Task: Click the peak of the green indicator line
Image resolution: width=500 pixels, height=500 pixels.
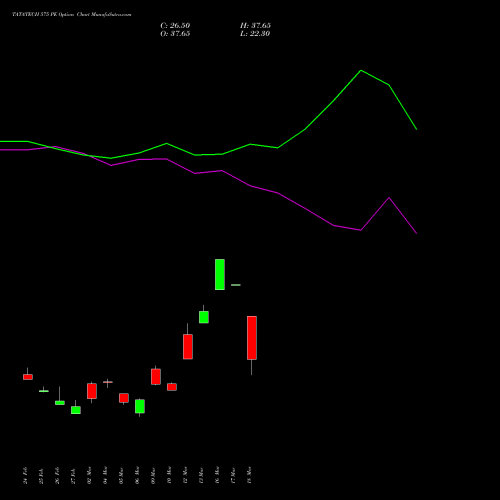Action: tap(361, 71)
